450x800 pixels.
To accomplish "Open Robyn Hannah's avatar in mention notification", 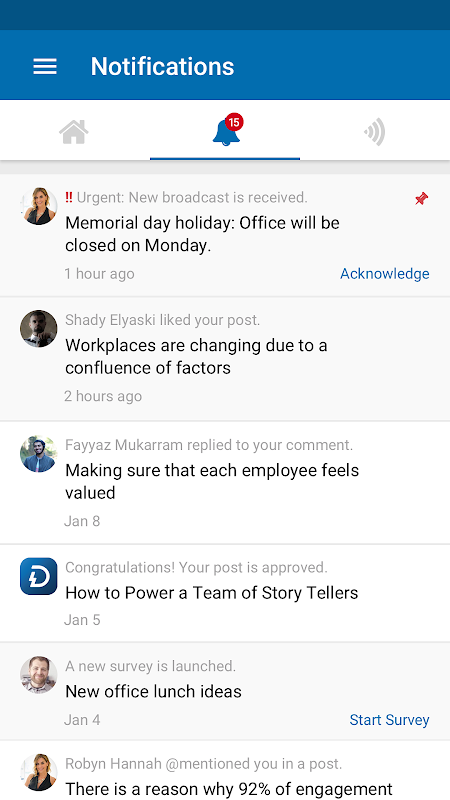I will [39, 772].
